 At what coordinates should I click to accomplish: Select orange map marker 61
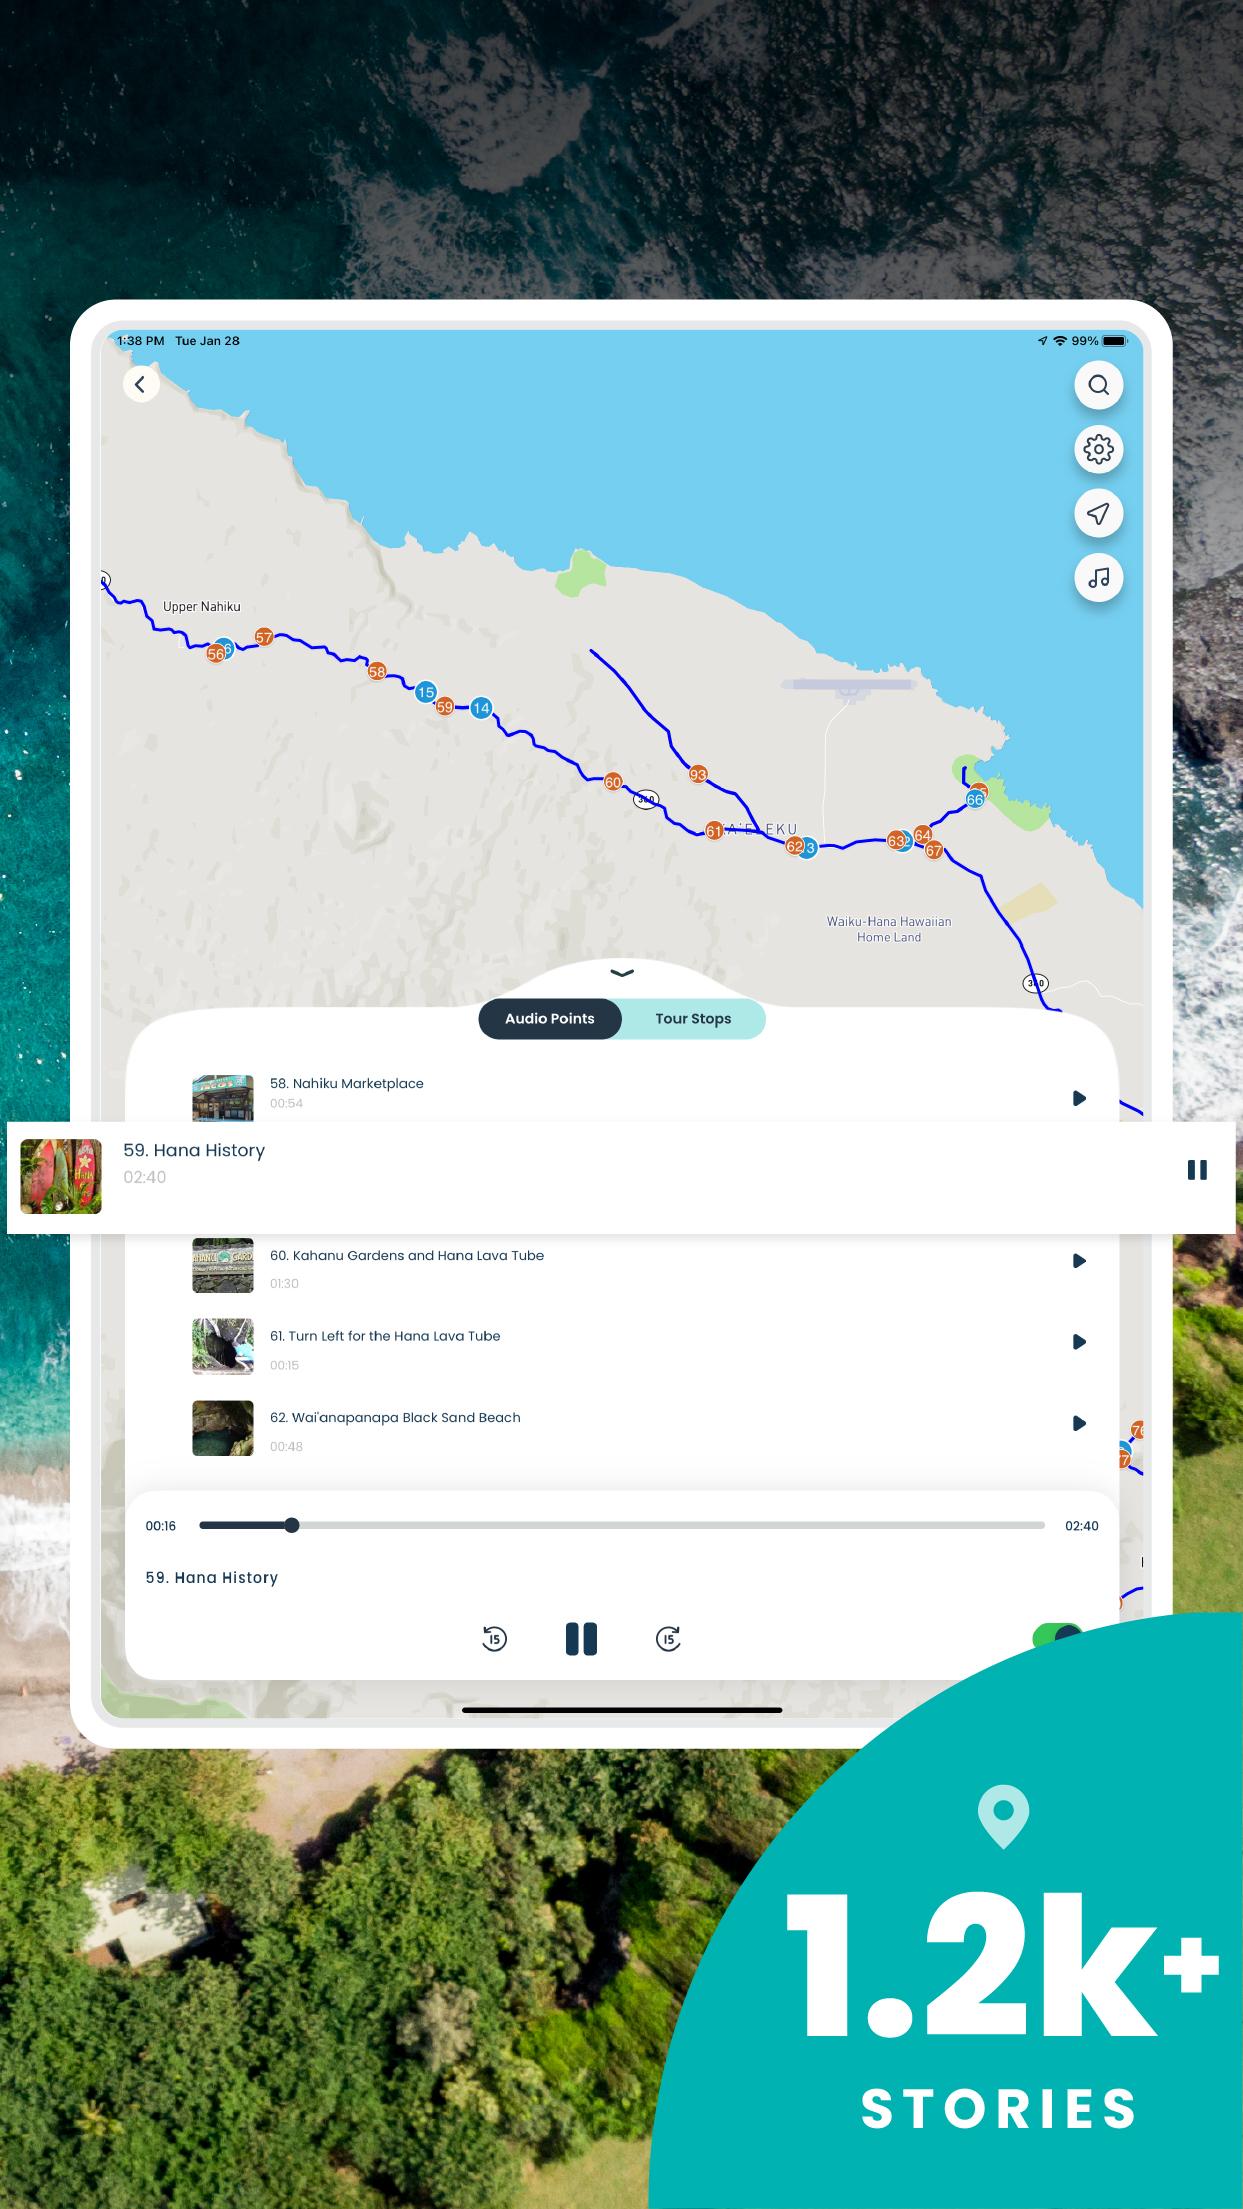(x=714, y=831)
